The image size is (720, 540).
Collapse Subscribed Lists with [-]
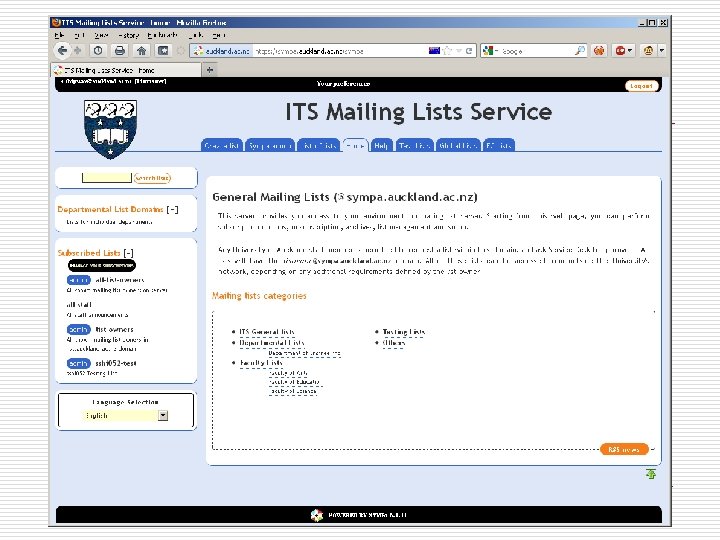[x=129, y=253]
